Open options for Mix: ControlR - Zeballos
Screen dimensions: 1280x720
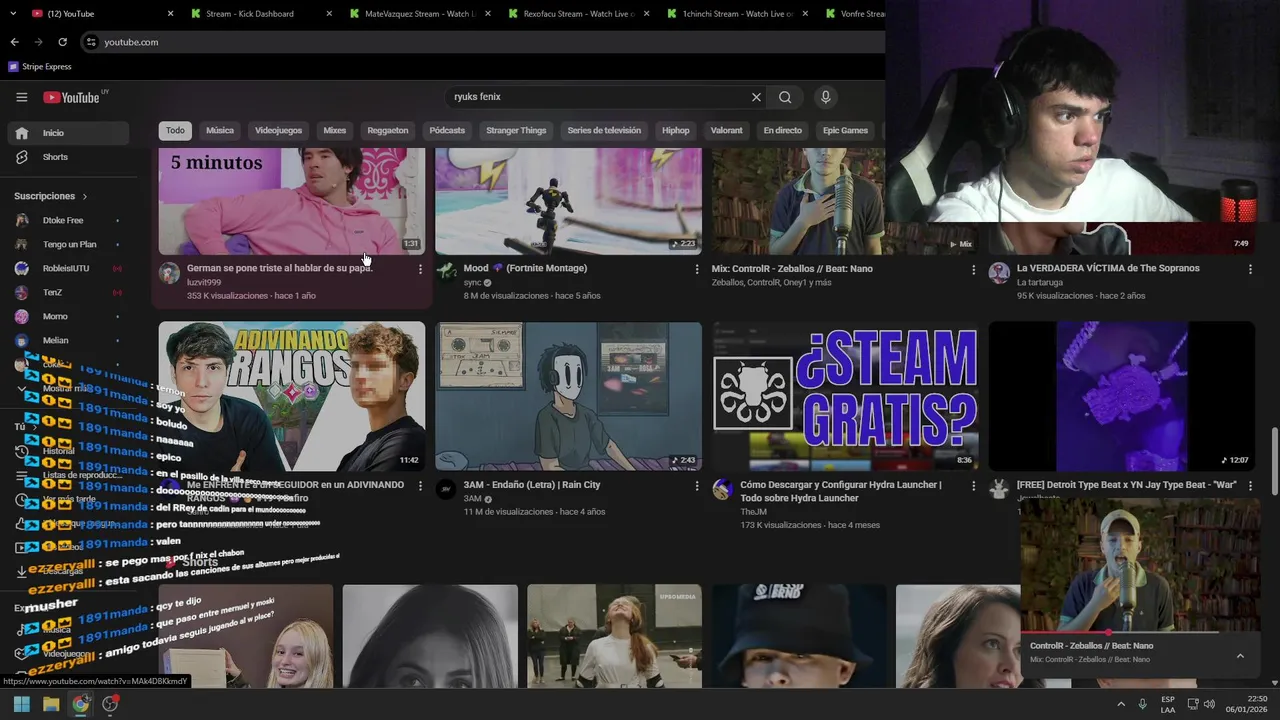point(973,269)
